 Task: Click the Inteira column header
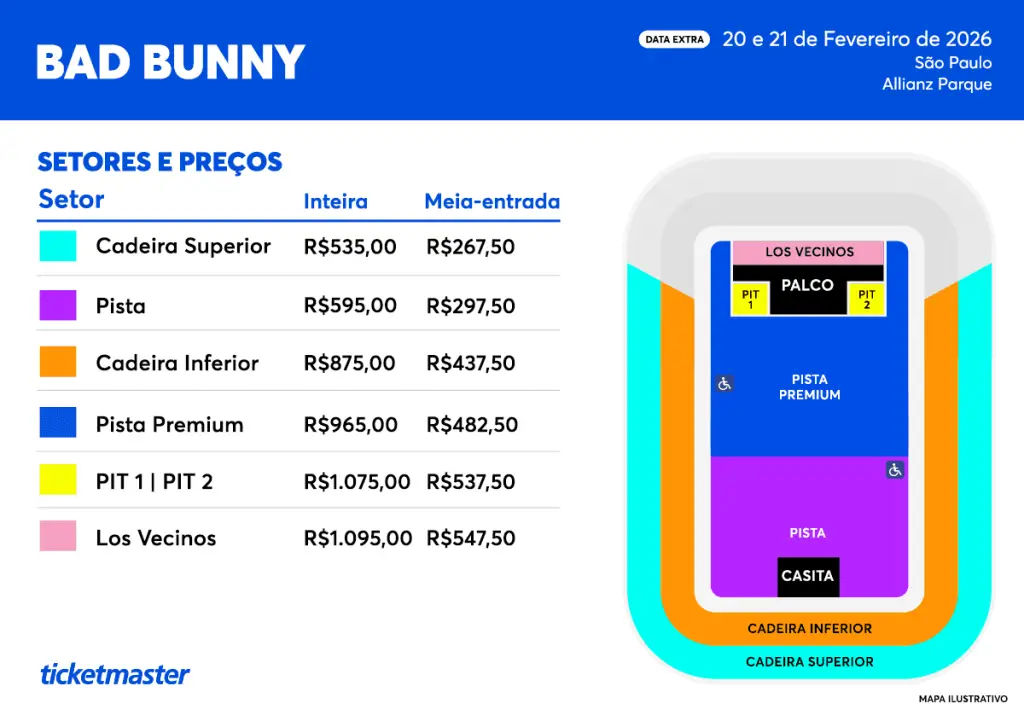tap(336, 202)
